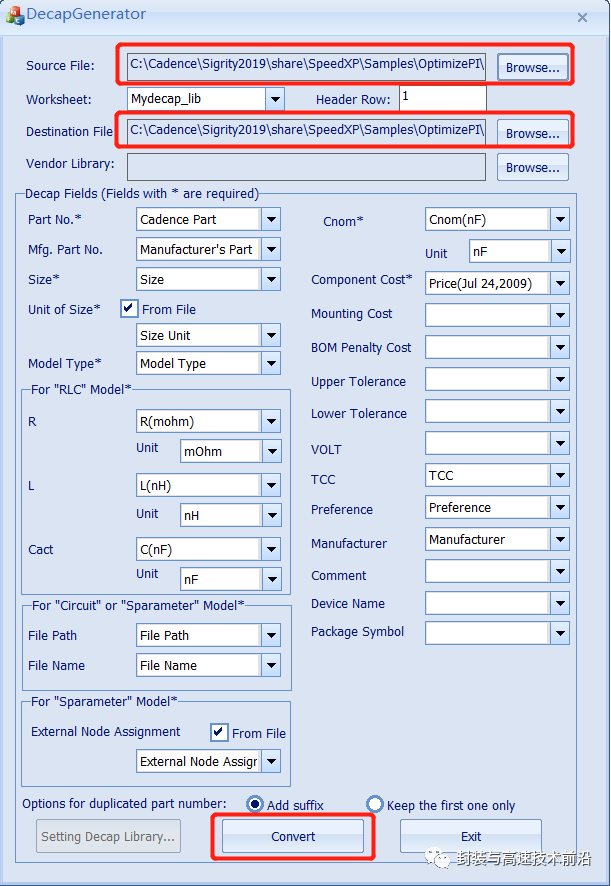The height and width of the screenshot is (886, 611).
Task: Open the R(mohm) field dropdown
Action: tap(271, 421)
